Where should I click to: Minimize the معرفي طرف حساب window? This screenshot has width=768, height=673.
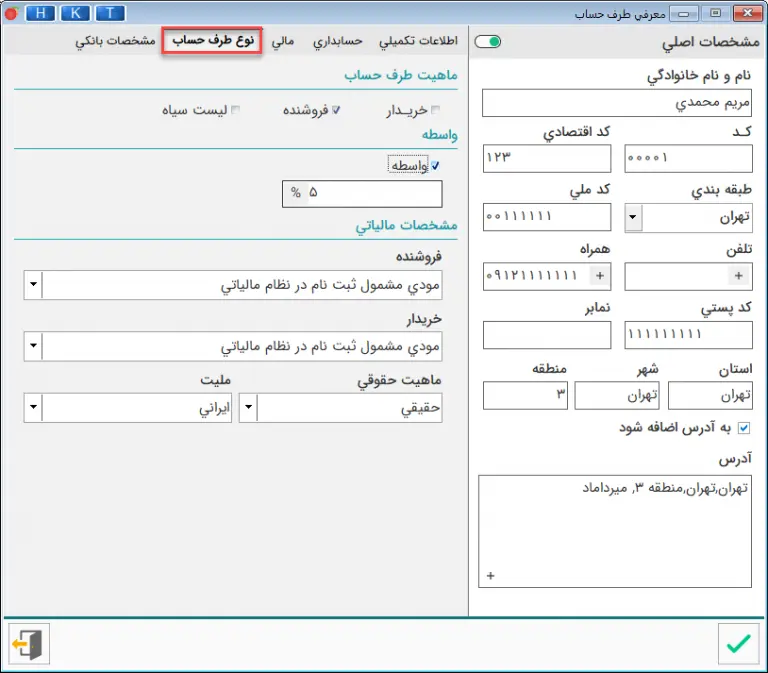point(684,14)
